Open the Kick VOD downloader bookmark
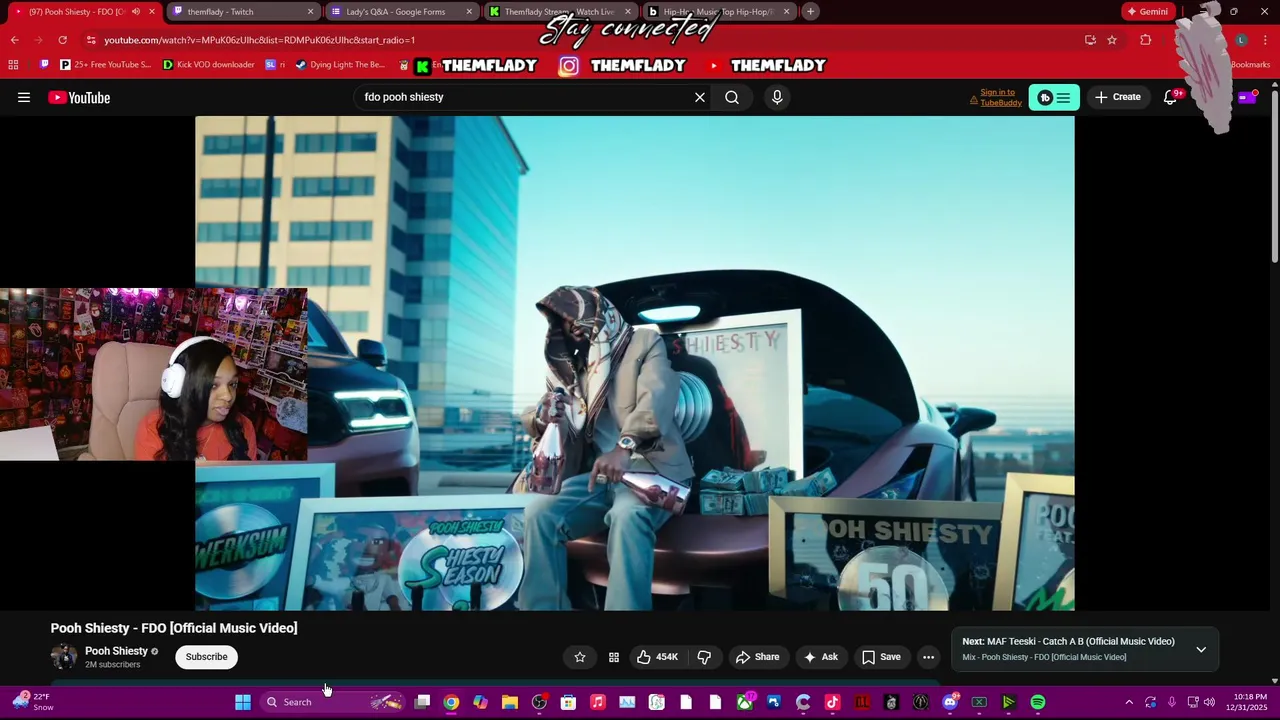Screen dimensions: 1280x720 208,65
